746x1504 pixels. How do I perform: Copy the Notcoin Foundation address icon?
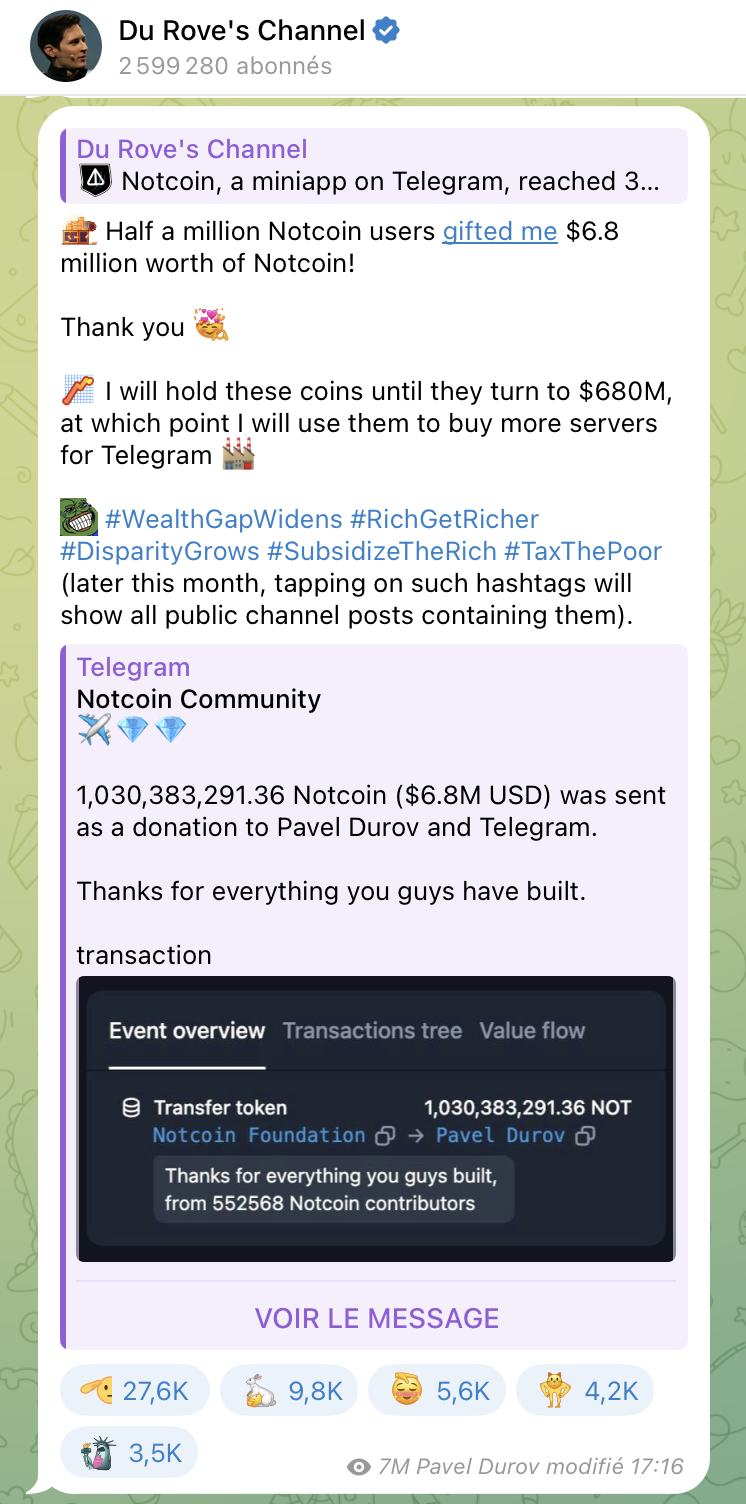click(385, 1136)
